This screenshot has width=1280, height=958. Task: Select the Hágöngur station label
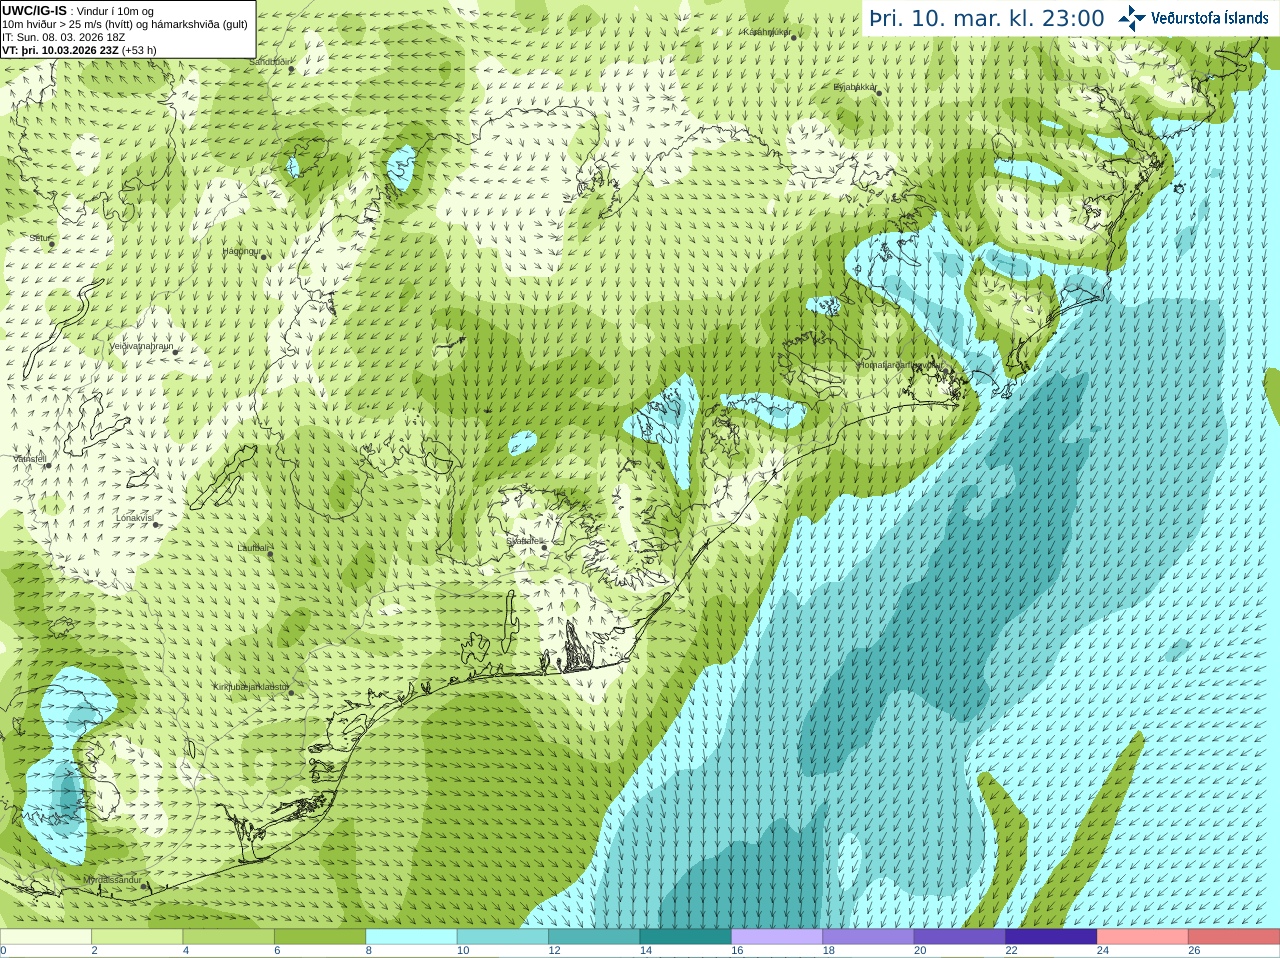pyautogui.click(x=242, y=251)
